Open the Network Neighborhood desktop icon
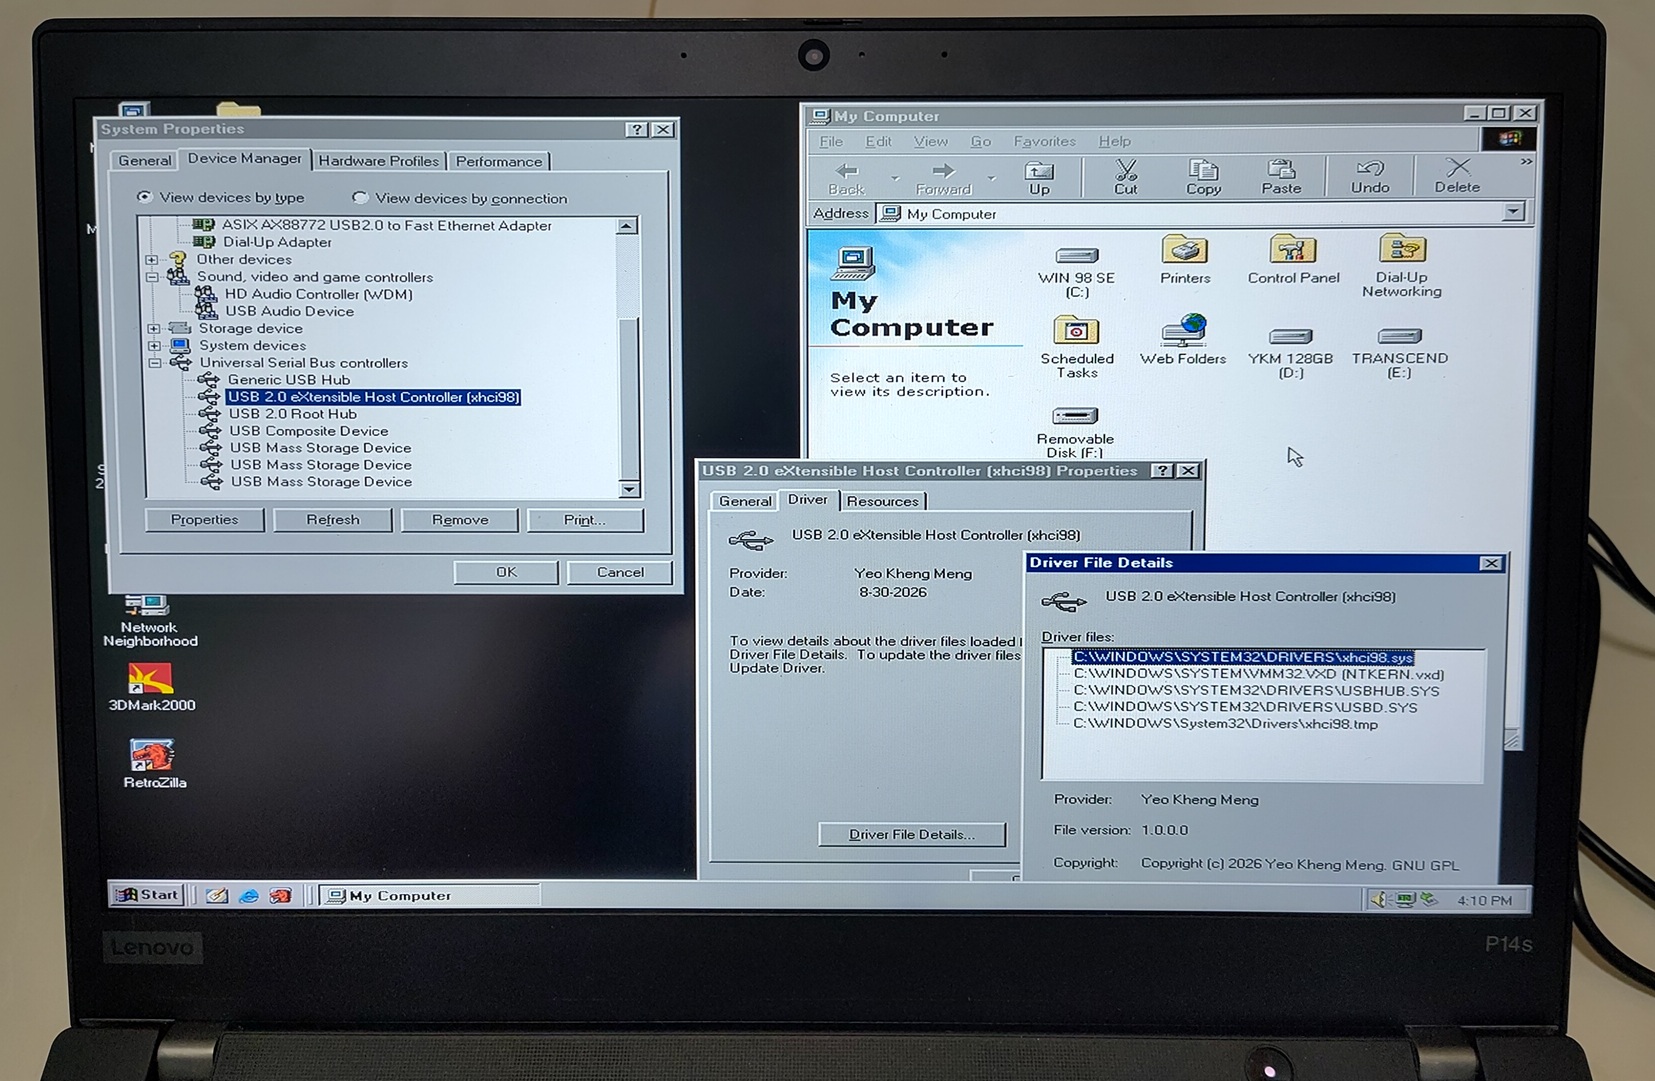The image size is (1655, 1081). (x=150, y=621)
